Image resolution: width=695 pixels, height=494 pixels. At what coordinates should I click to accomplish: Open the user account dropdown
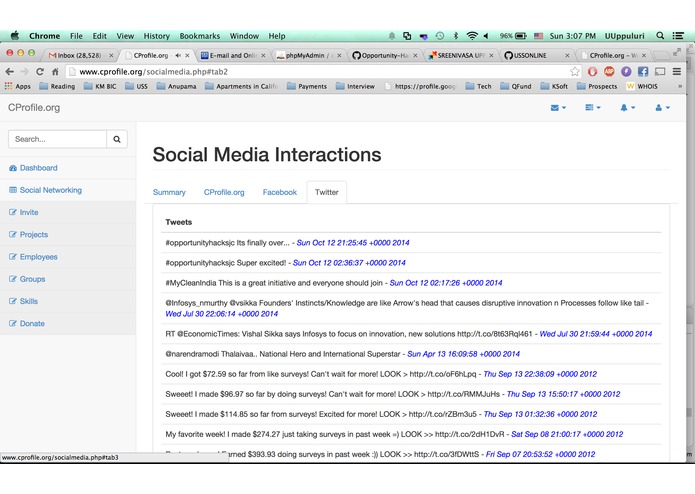coord(662,108)
